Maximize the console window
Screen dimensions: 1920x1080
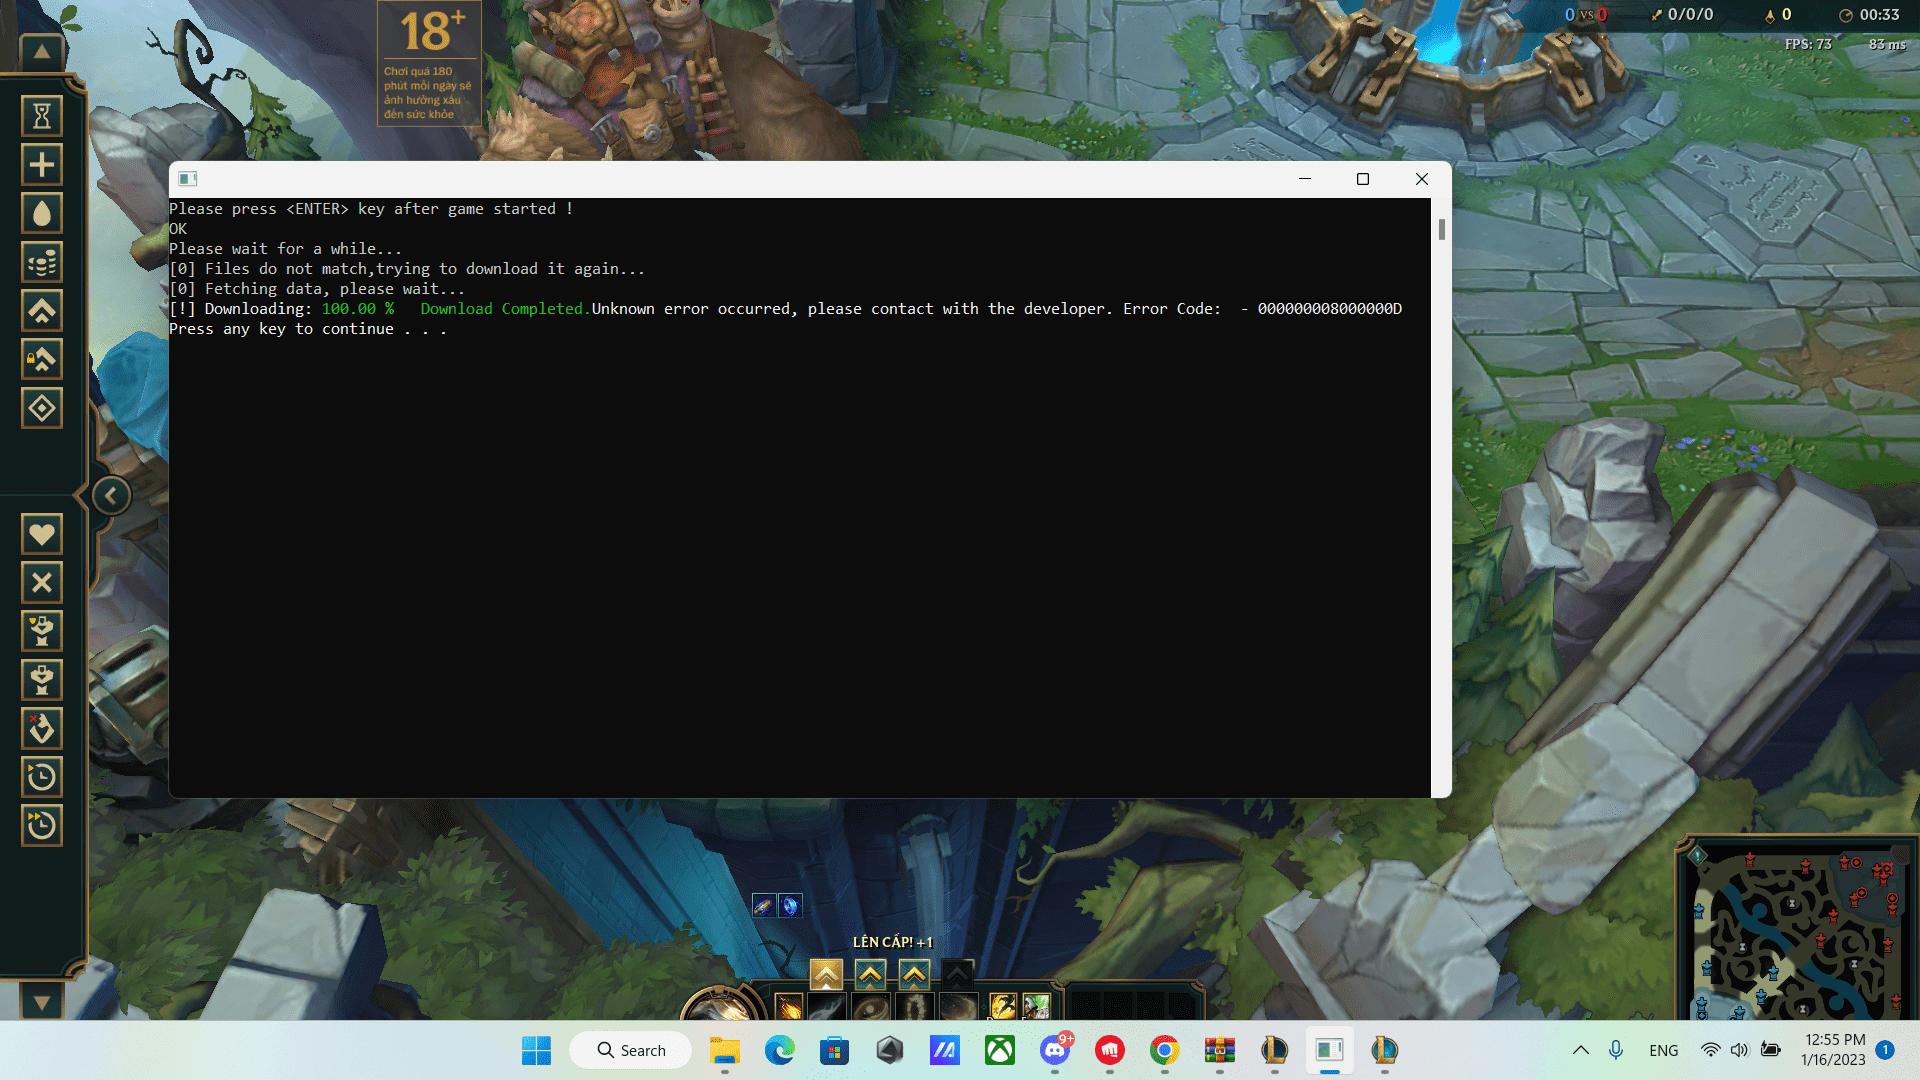point(1362,179)
